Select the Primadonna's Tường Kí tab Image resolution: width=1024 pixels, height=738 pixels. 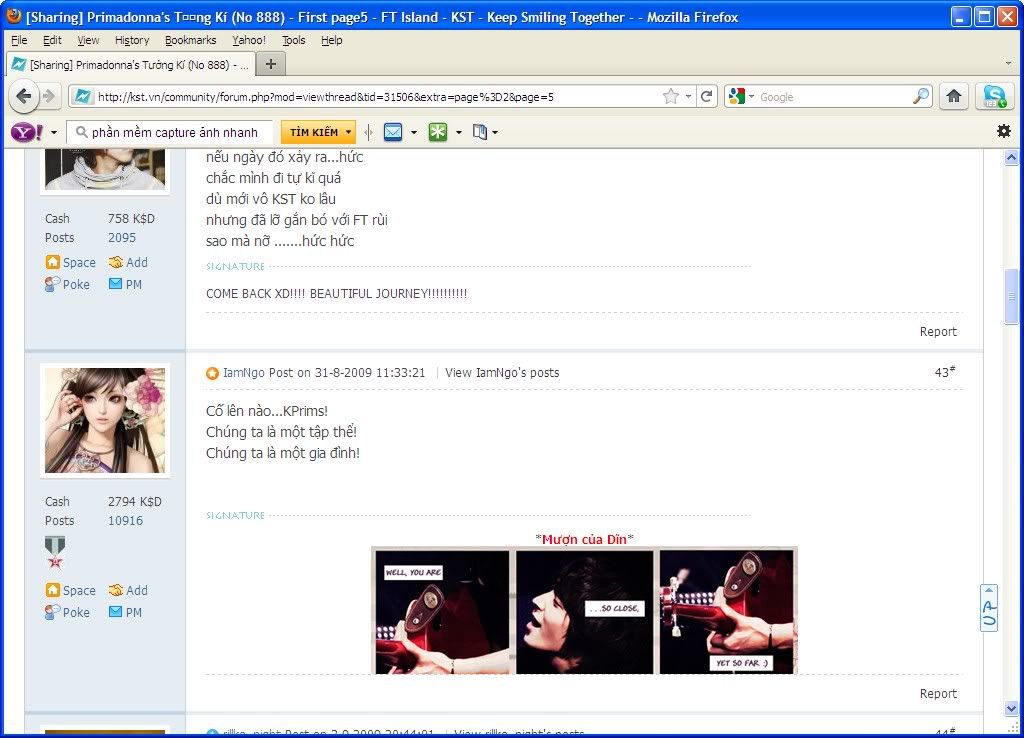point(130,65)
